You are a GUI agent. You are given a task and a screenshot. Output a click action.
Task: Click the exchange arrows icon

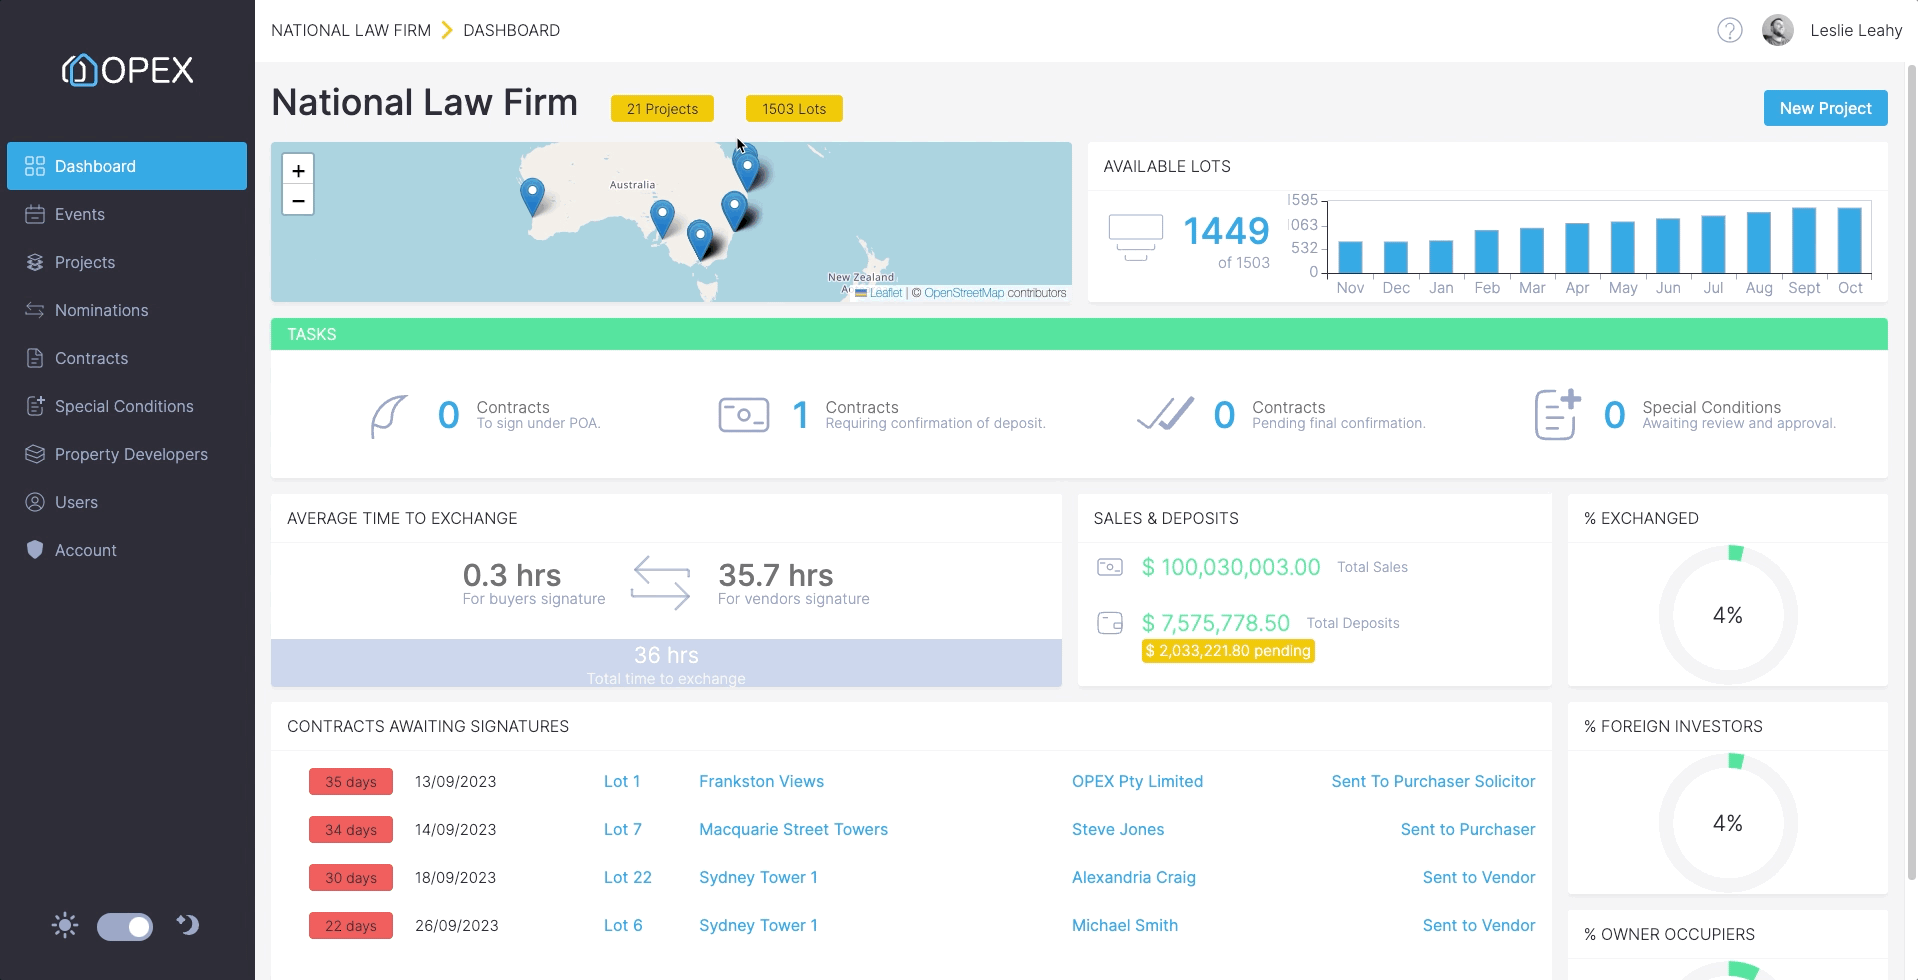click(x=661, y=583)
